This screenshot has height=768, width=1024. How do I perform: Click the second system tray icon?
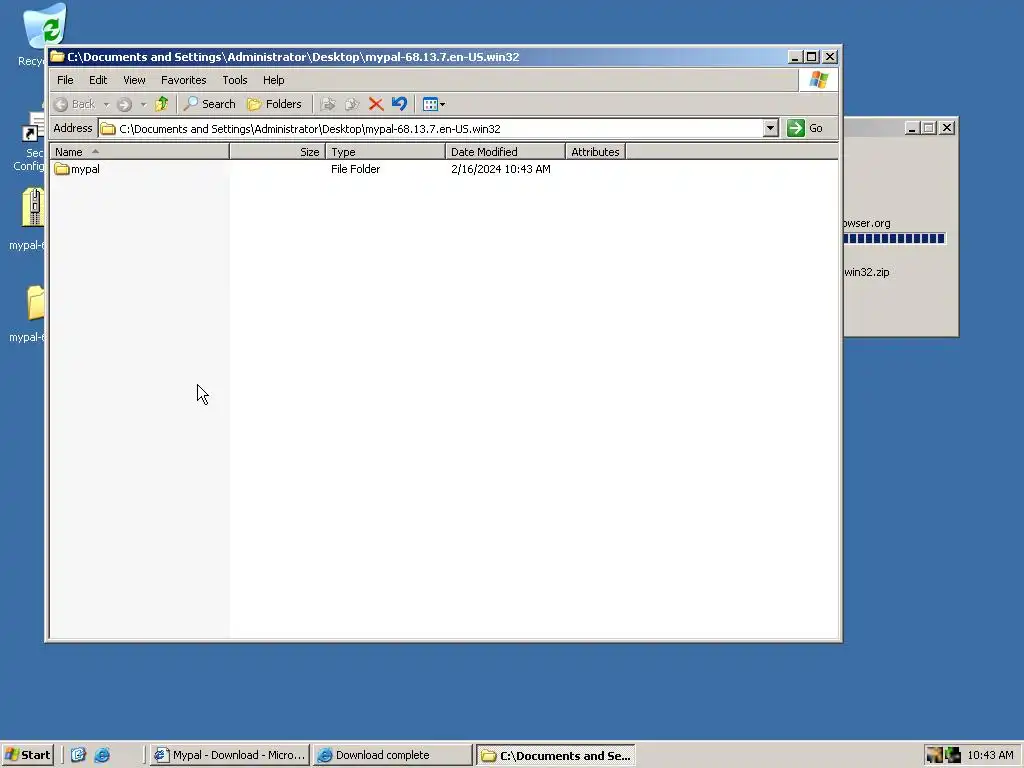953,755
